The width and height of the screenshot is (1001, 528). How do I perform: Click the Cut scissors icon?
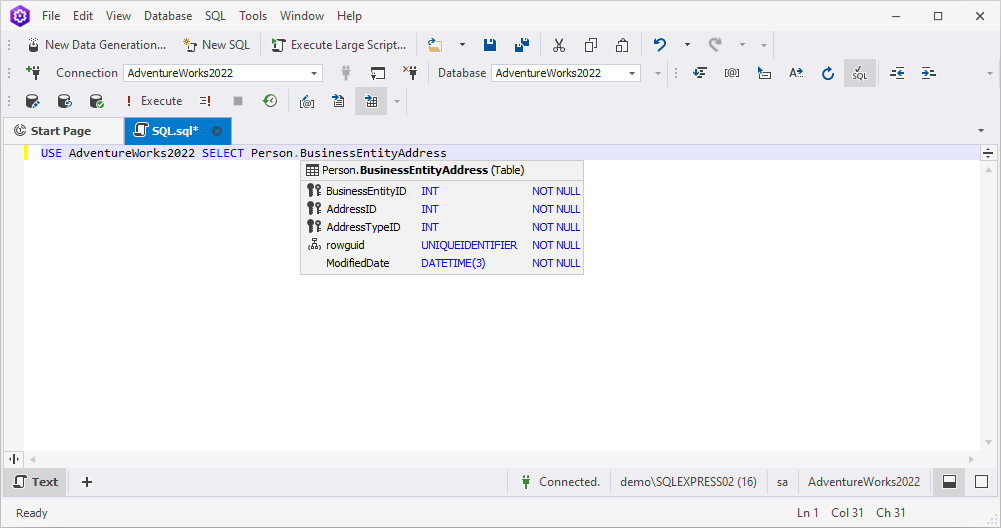click(x=559, y=45)
